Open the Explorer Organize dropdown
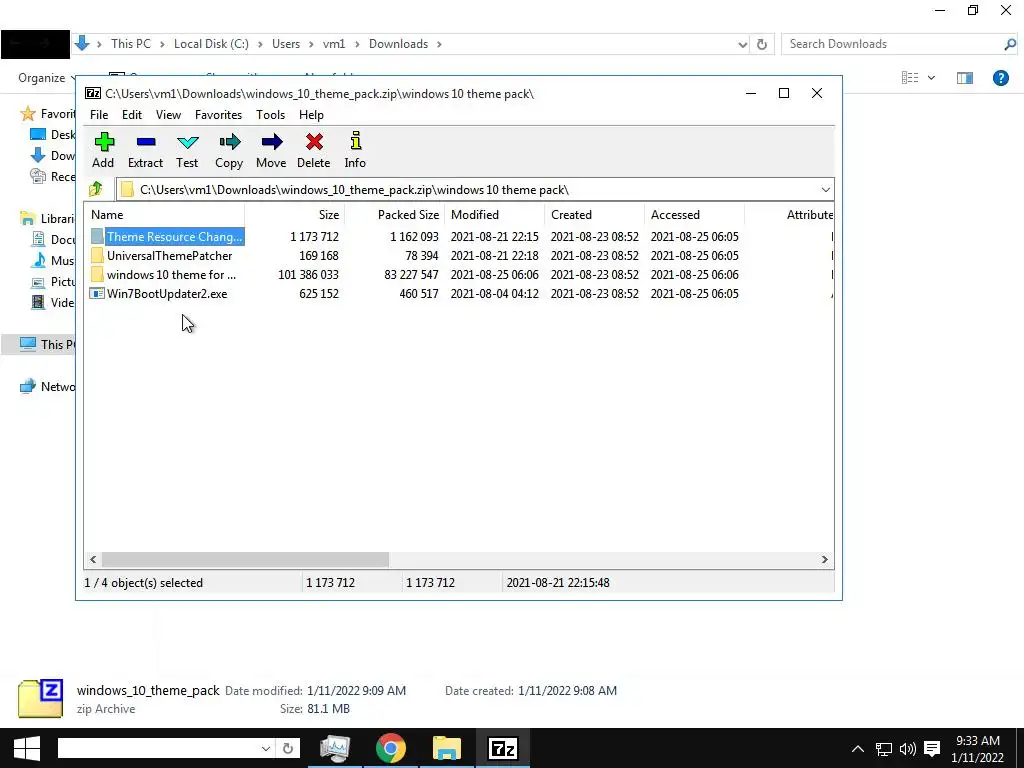The width and height of the screenshot is (1024, 768). coord(46,78)
